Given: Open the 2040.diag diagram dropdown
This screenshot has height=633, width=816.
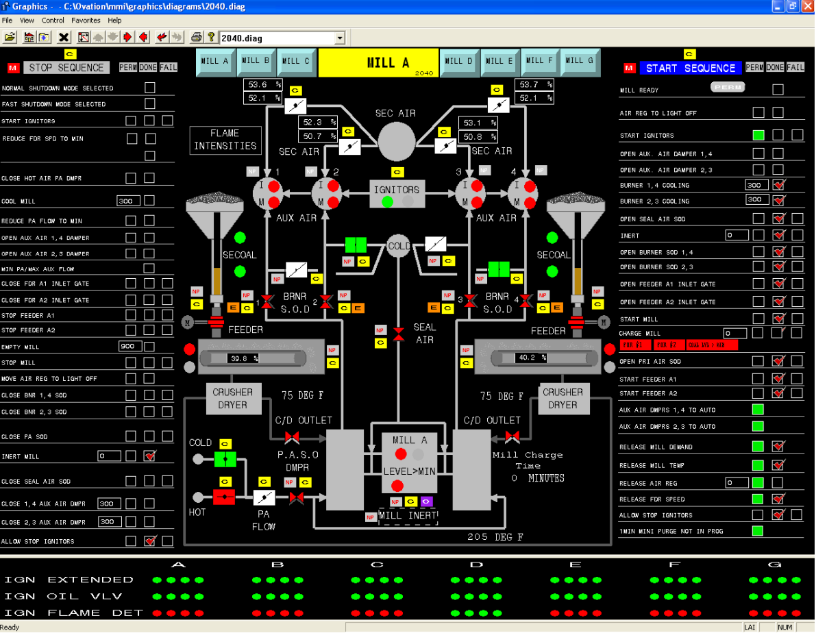Looking at the screenshot, I should (x=340, y=37).
